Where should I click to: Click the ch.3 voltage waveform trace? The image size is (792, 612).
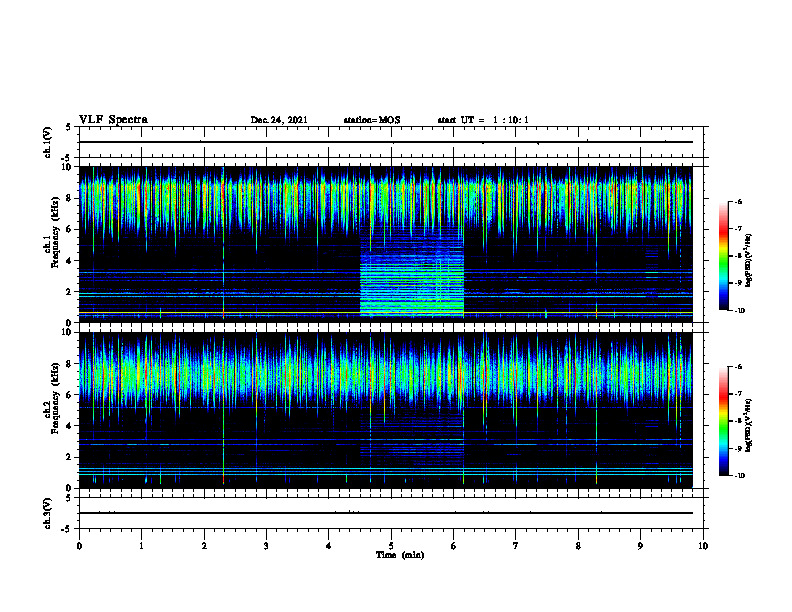click(385, 513)
